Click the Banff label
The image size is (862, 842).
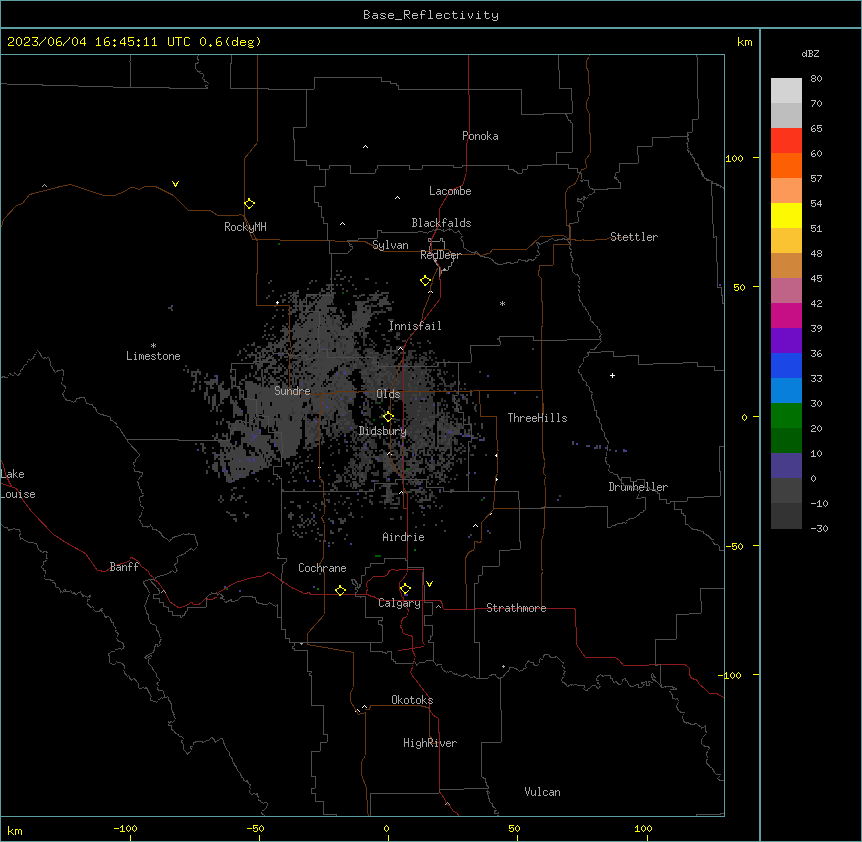point(124,567)
